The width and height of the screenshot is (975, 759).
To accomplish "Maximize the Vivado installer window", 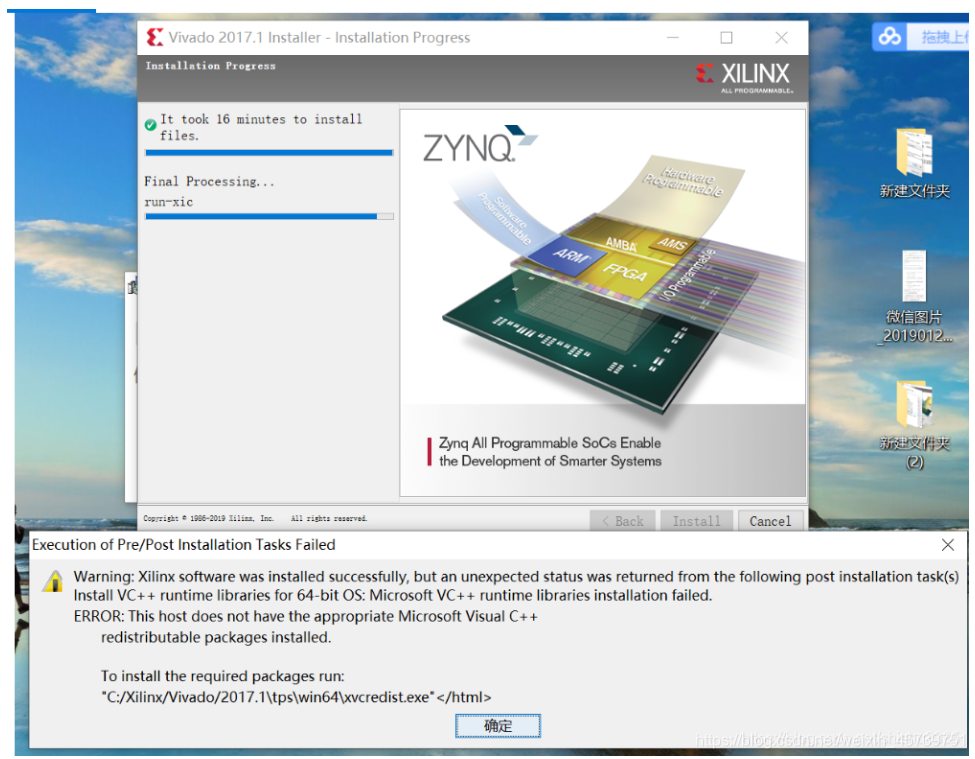I will click(726, 38).
